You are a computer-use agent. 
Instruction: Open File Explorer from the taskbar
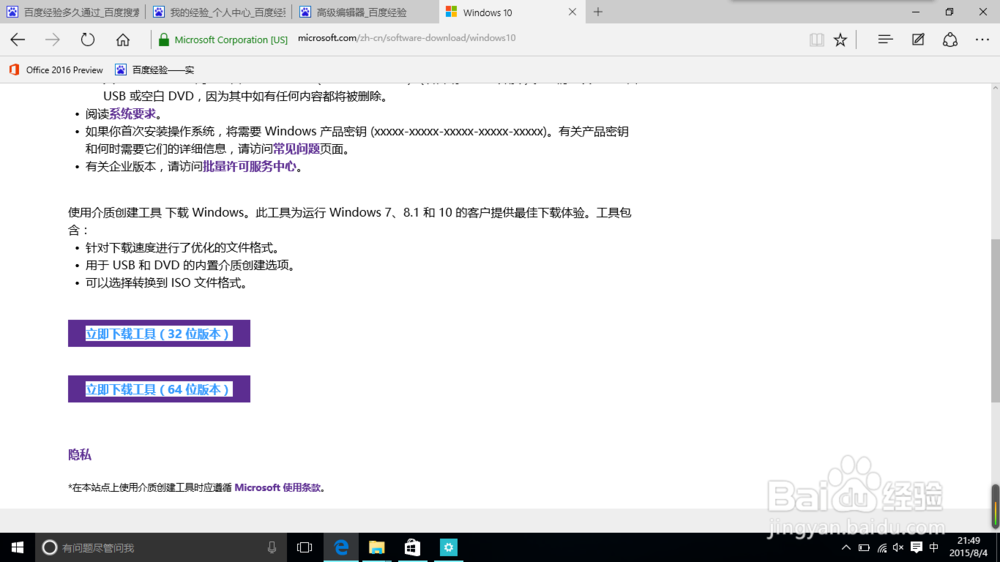pyautogui.click(x=377, y=547)
